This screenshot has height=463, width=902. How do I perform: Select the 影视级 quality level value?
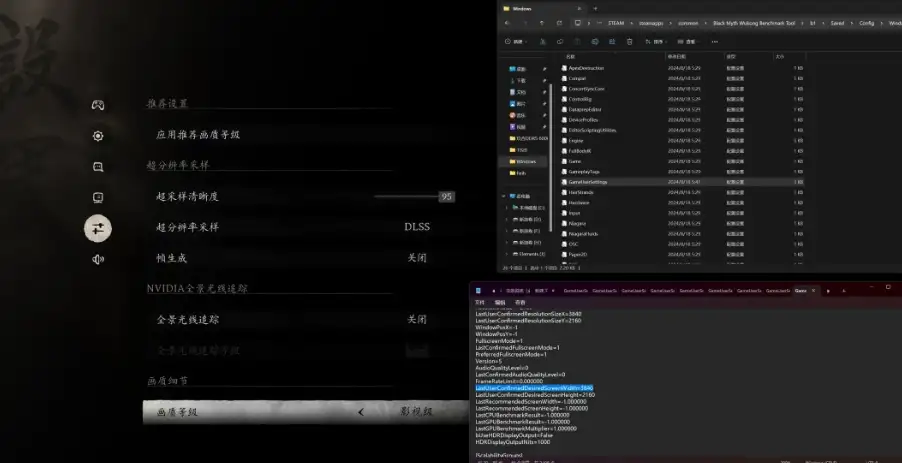pos(416,412)
